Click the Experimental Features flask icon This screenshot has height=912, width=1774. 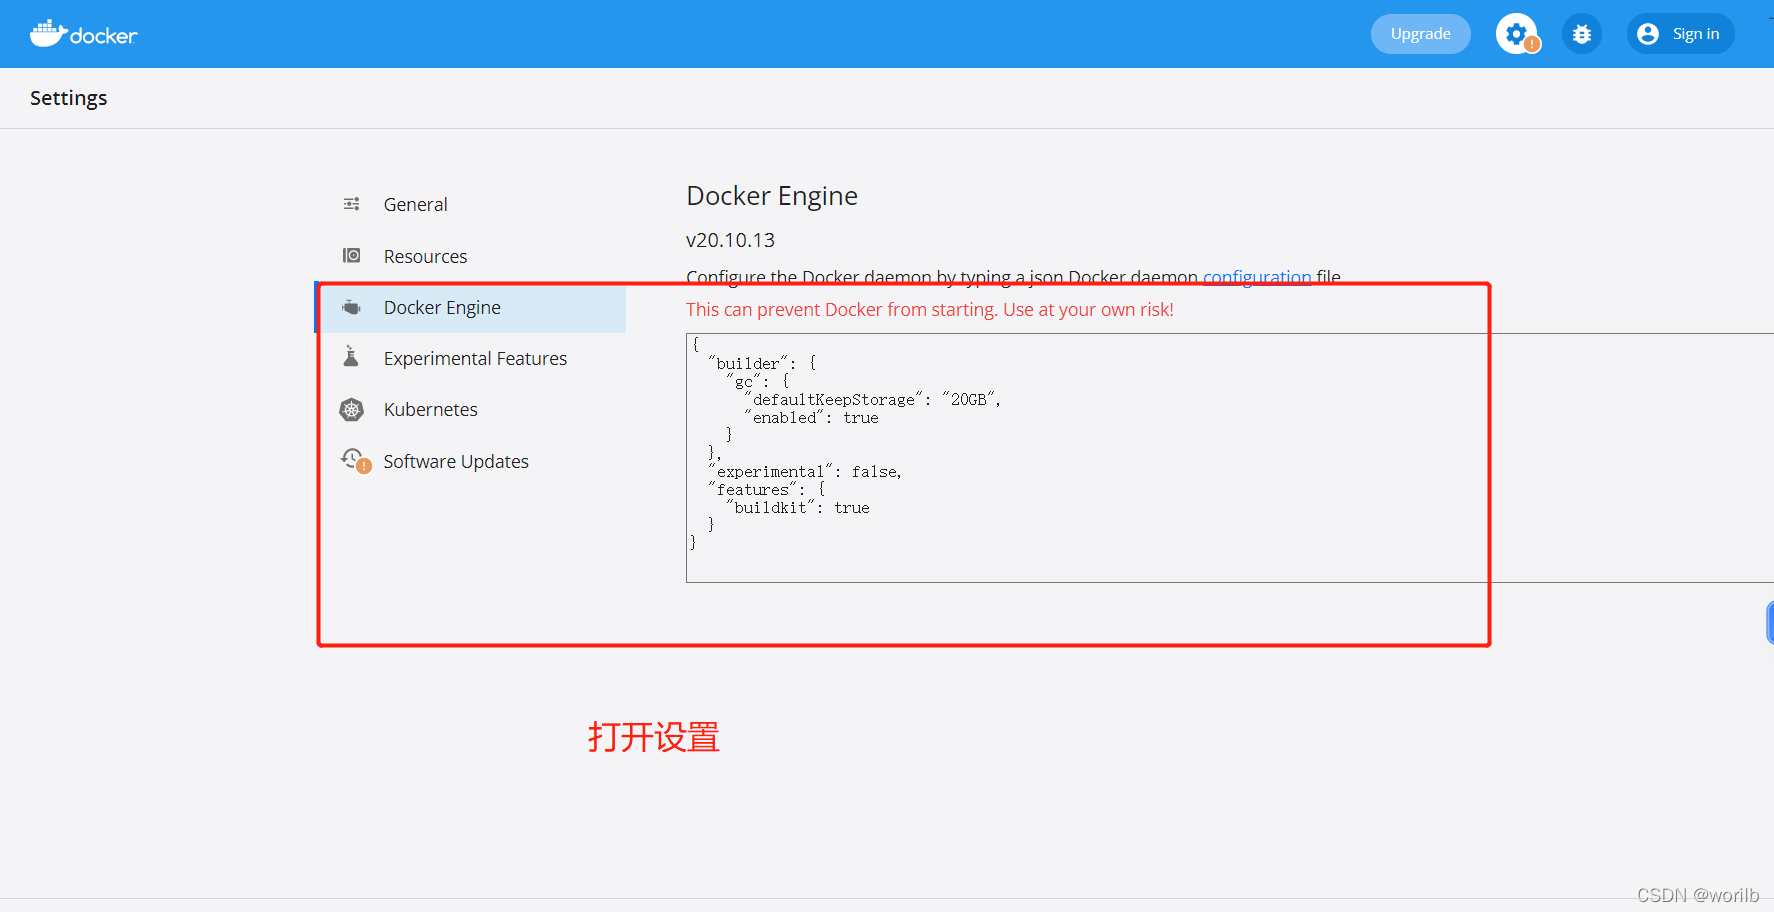351,357
